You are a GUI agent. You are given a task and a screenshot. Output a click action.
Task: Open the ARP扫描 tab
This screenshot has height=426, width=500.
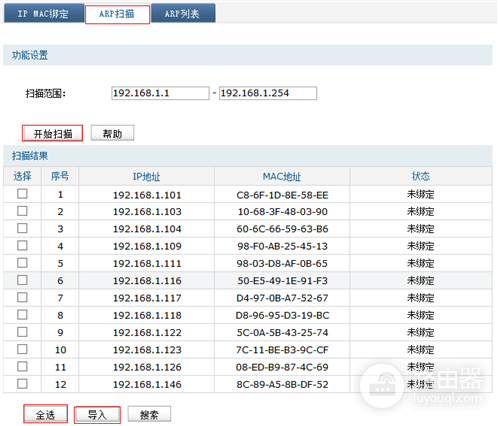117,14
